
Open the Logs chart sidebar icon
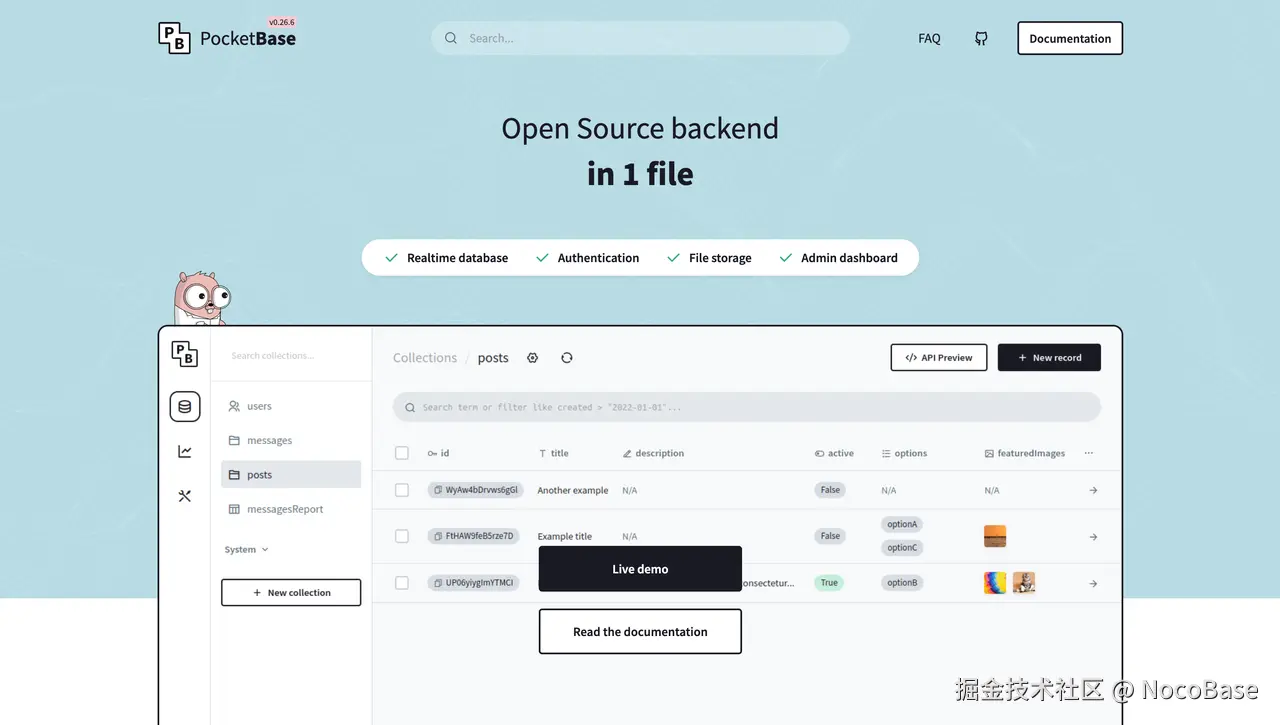point(185,452)
